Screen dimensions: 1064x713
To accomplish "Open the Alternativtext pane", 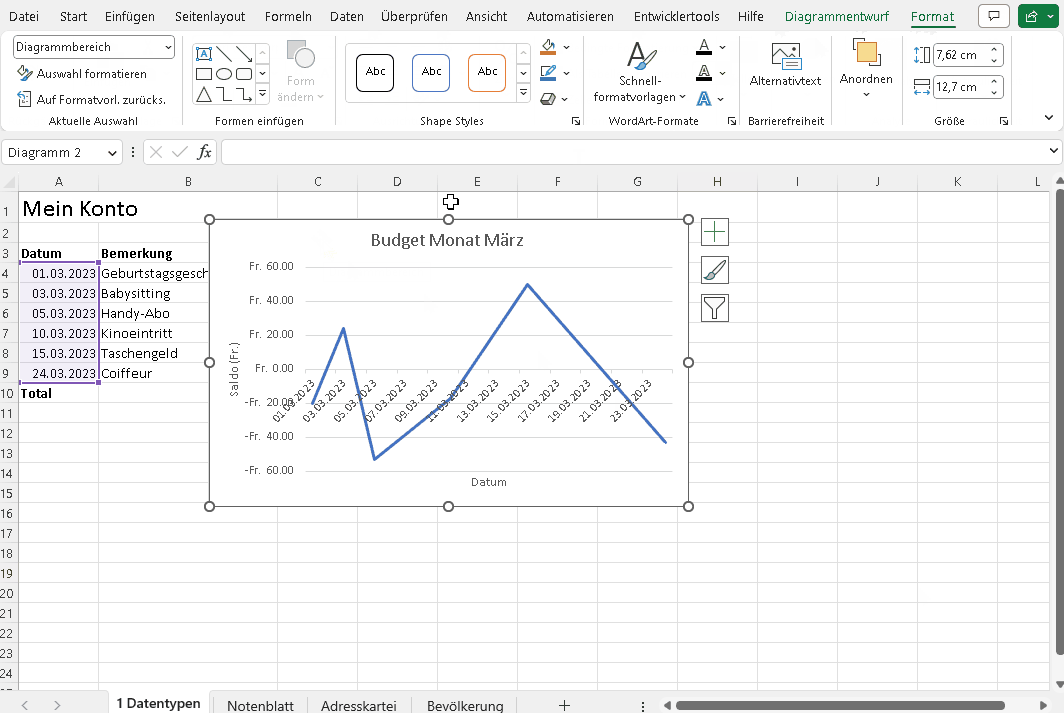I will 785,65.
